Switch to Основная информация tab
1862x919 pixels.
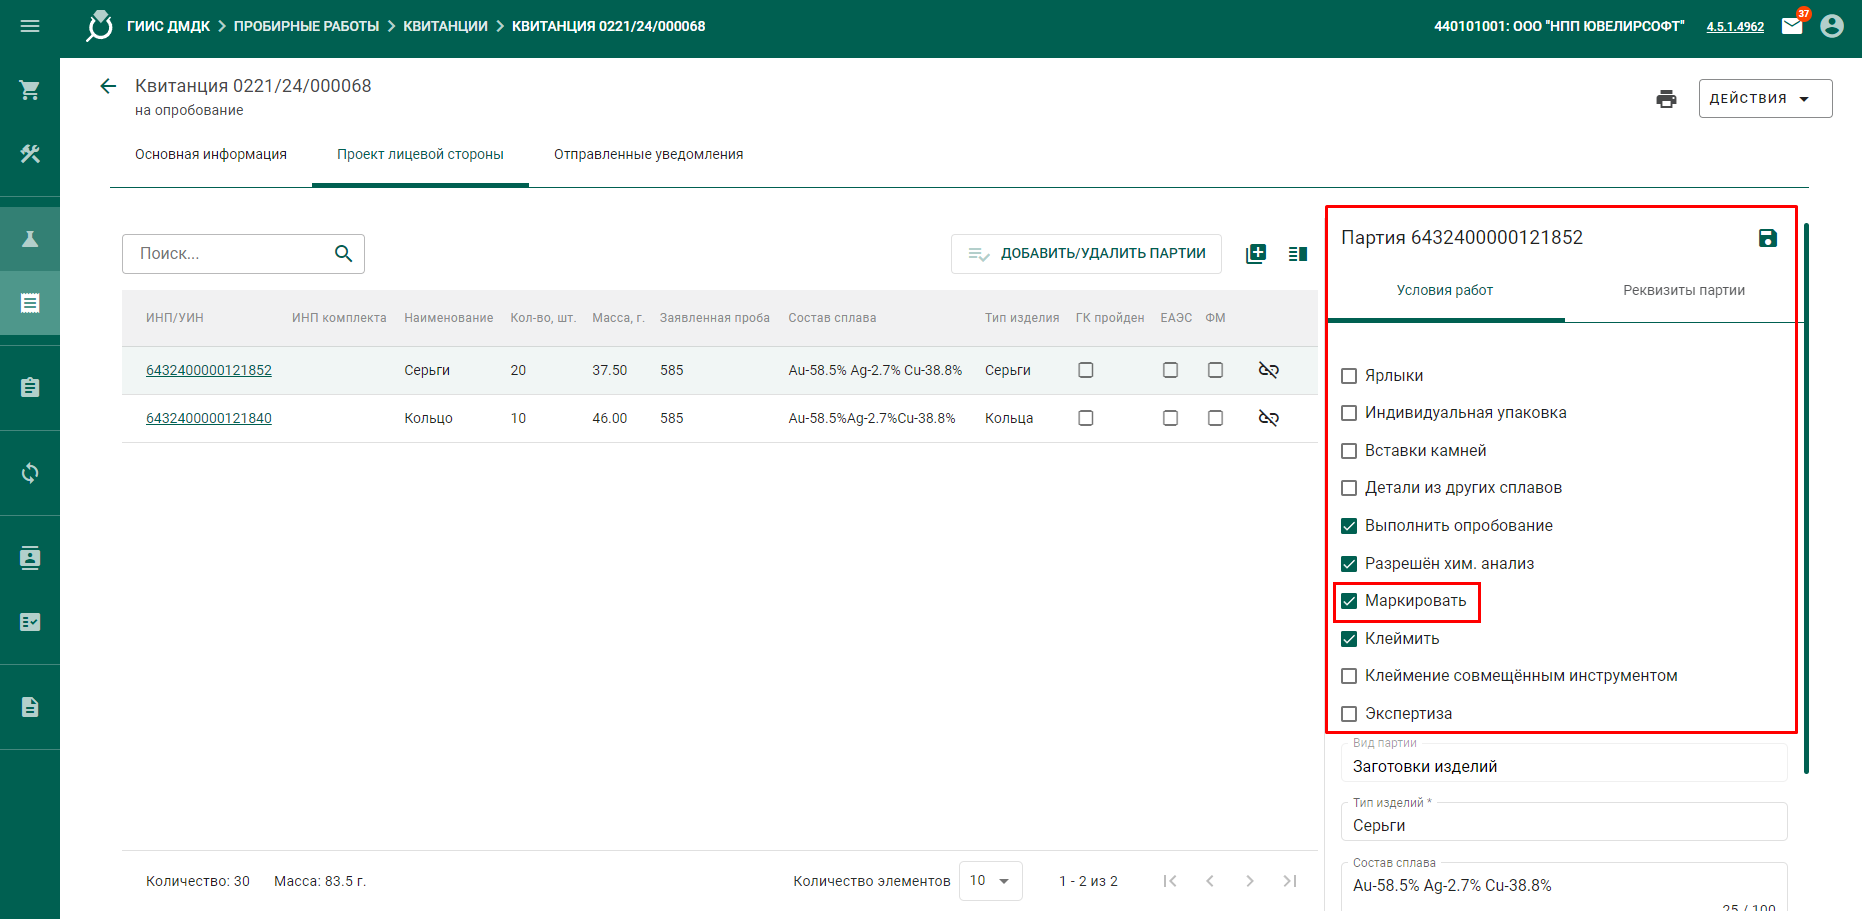coord(211,154)
